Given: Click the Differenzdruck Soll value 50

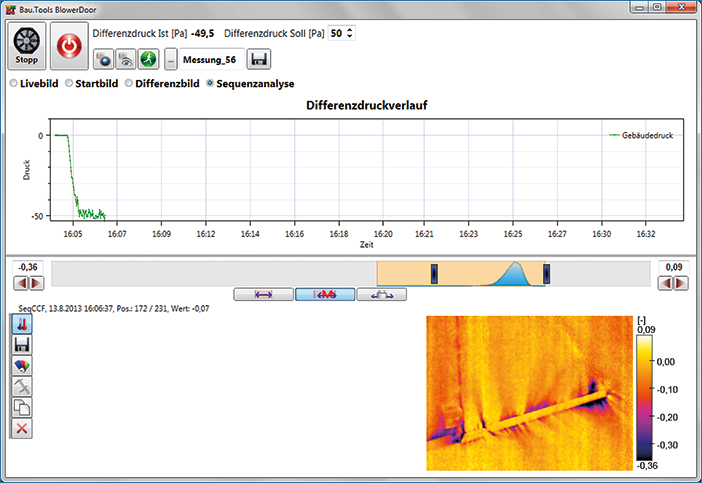Looking at the screenshot, I should coord(336,33).
